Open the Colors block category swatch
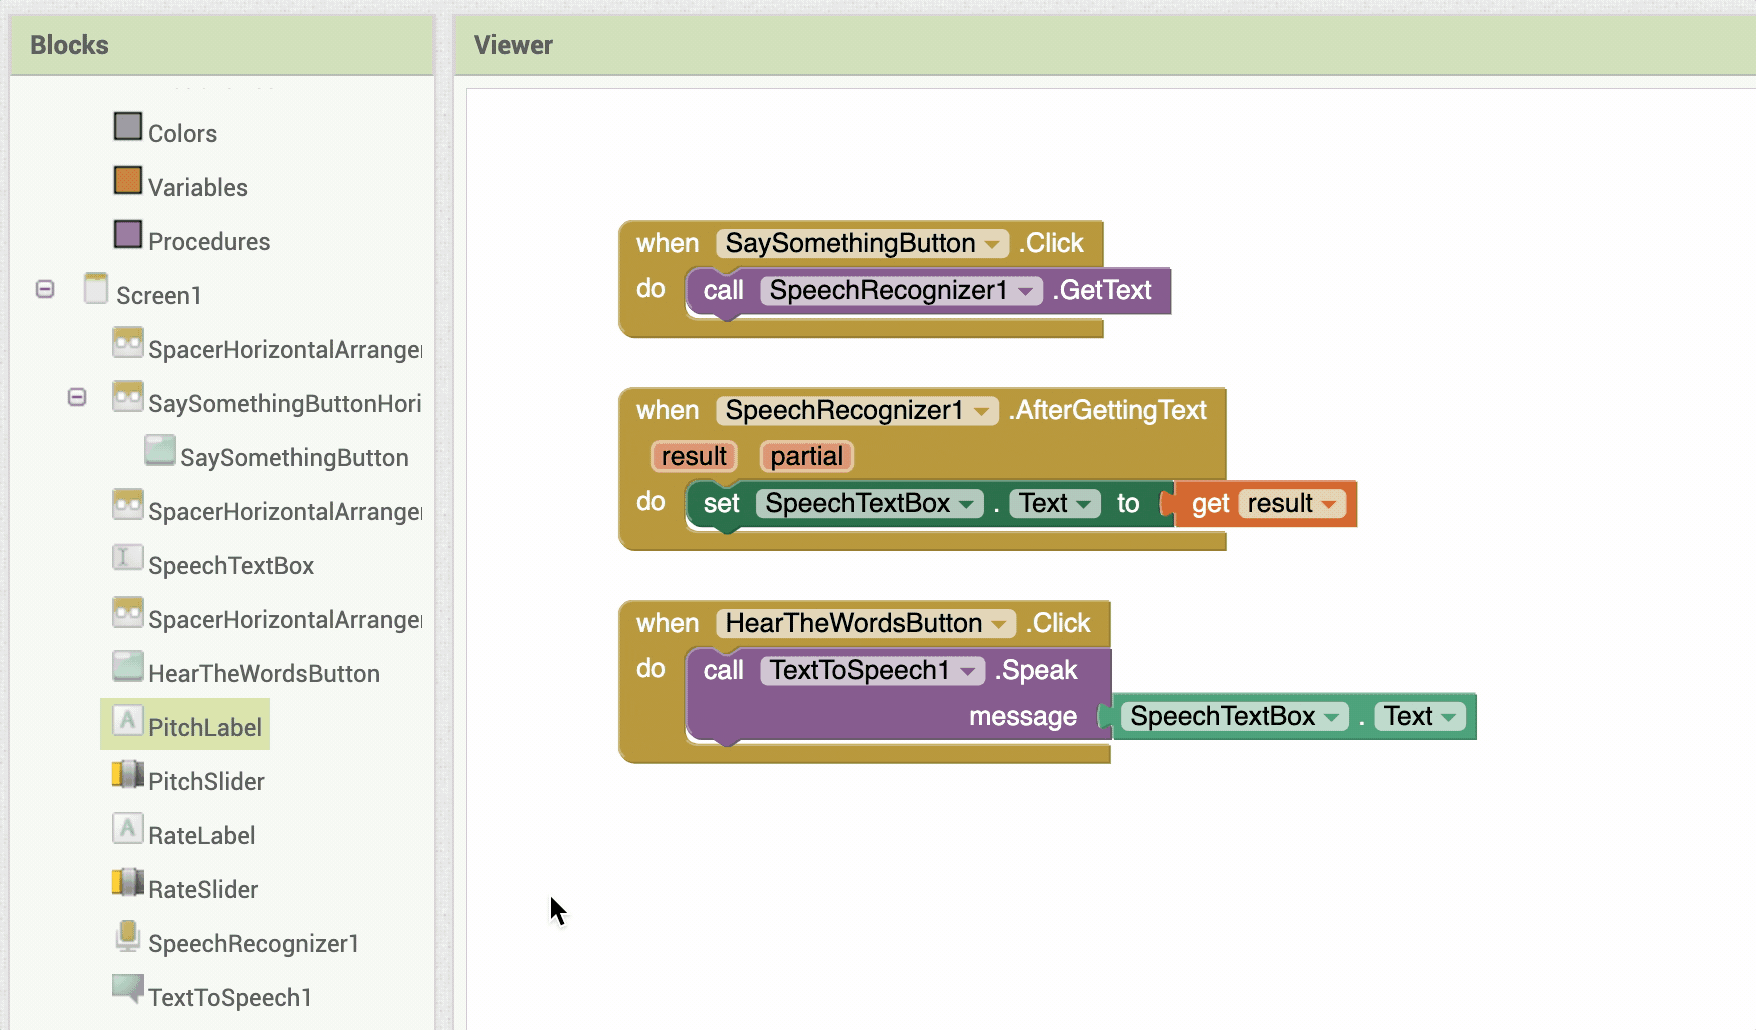This screenshot has width=1756, height=1030. (128, 126)
